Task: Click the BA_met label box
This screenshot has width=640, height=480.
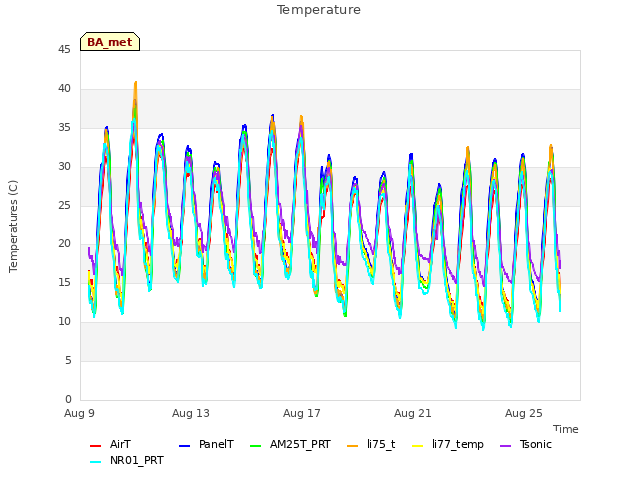Action: tap(110, 42)
